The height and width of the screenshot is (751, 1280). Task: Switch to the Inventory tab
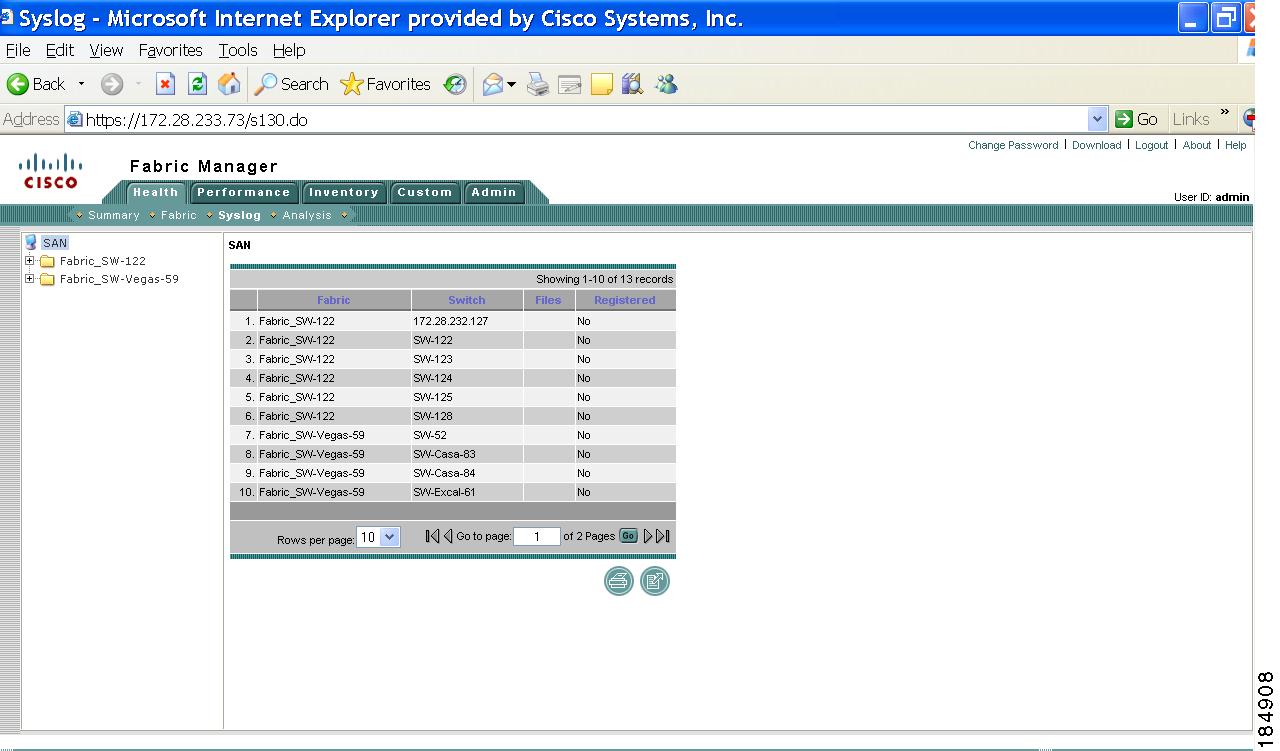(344, 193)
